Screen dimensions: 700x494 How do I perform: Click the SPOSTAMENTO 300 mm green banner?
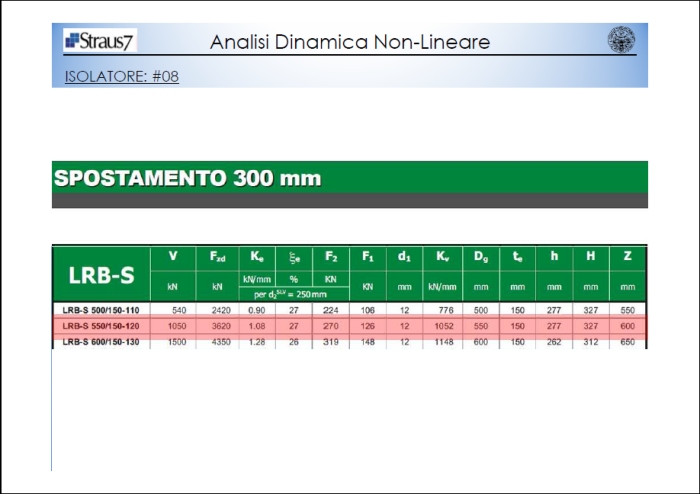[188, 178]
